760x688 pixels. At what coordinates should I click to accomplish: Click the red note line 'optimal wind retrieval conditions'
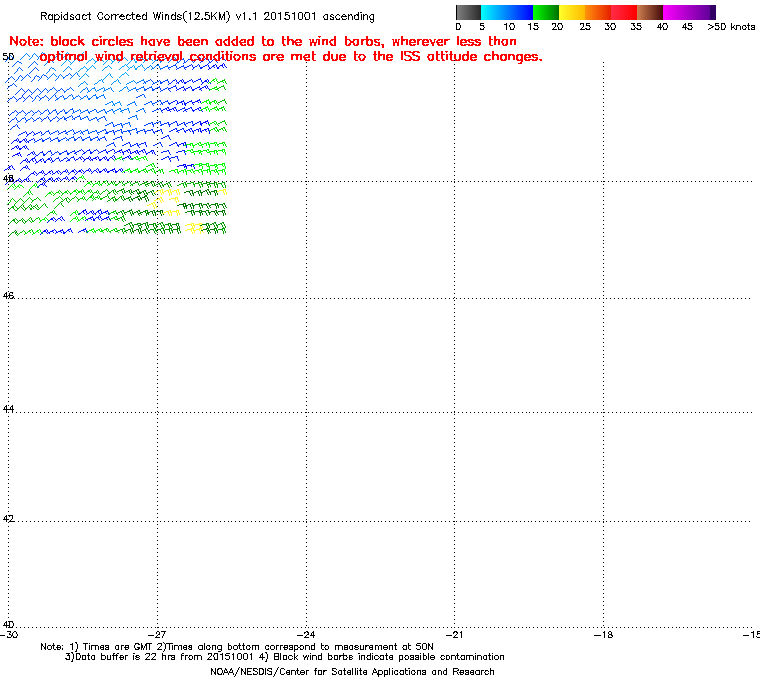pyautogui.click(x=291, y=57)
